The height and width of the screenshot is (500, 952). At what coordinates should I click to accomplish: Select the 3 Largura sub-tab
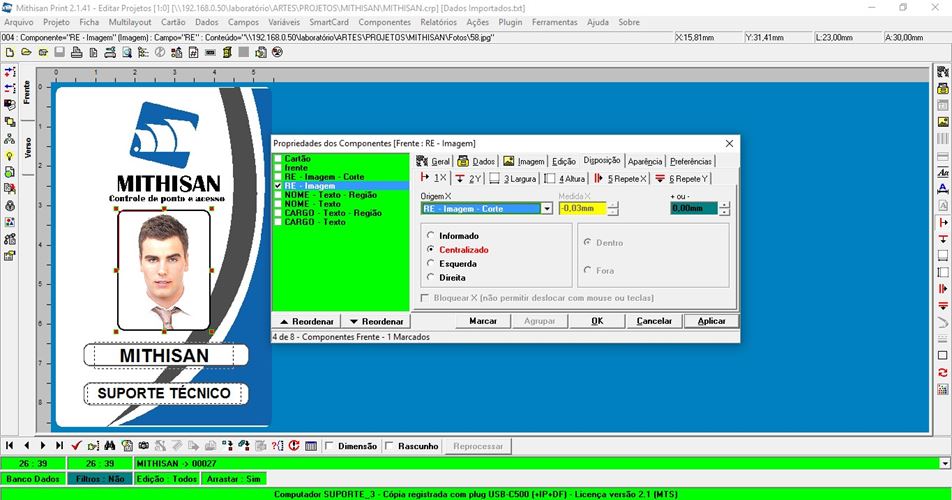tap(513, 178)
